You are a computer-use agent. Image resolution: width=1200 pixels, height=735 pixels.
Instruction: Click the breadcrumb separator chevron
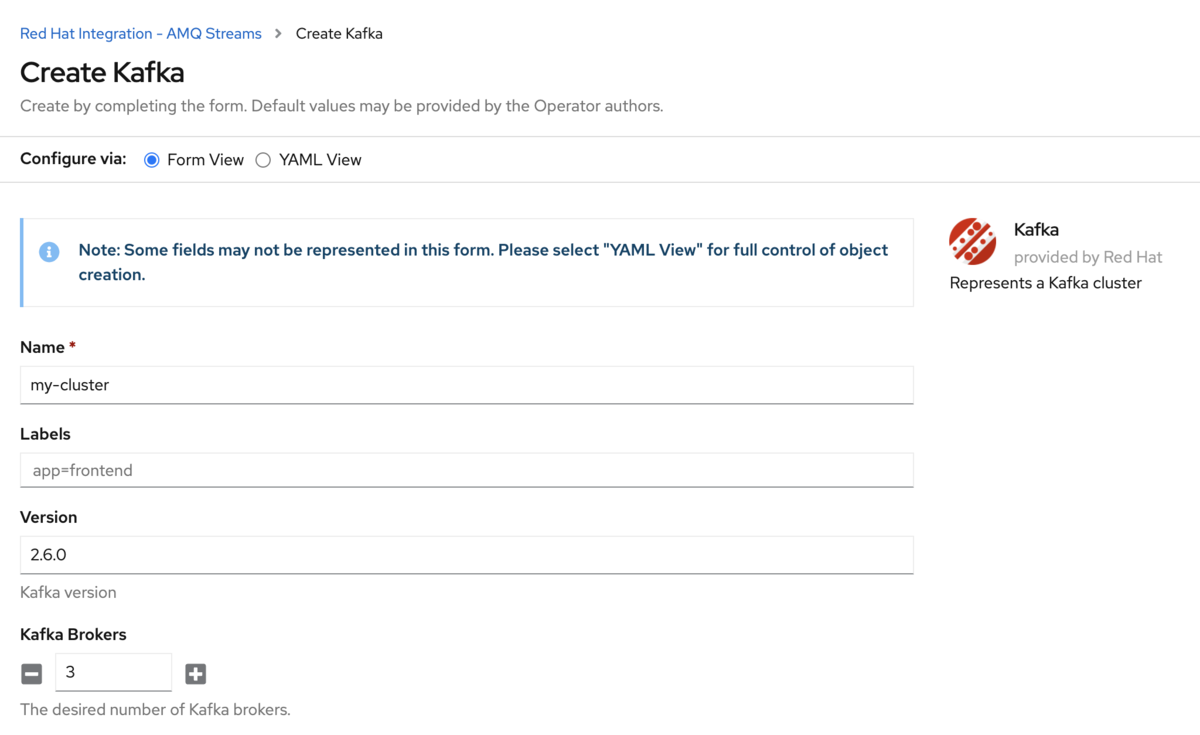278,34
